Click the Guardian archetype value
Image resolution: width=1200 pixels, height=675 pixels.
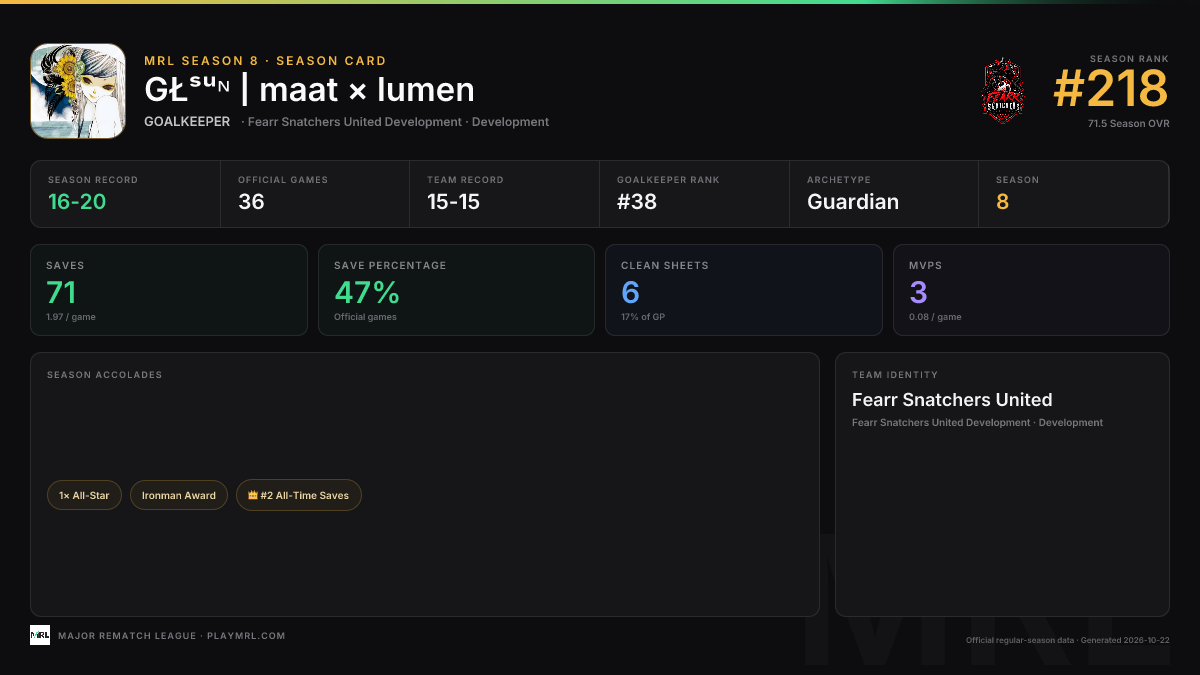(x=853, y=202)
